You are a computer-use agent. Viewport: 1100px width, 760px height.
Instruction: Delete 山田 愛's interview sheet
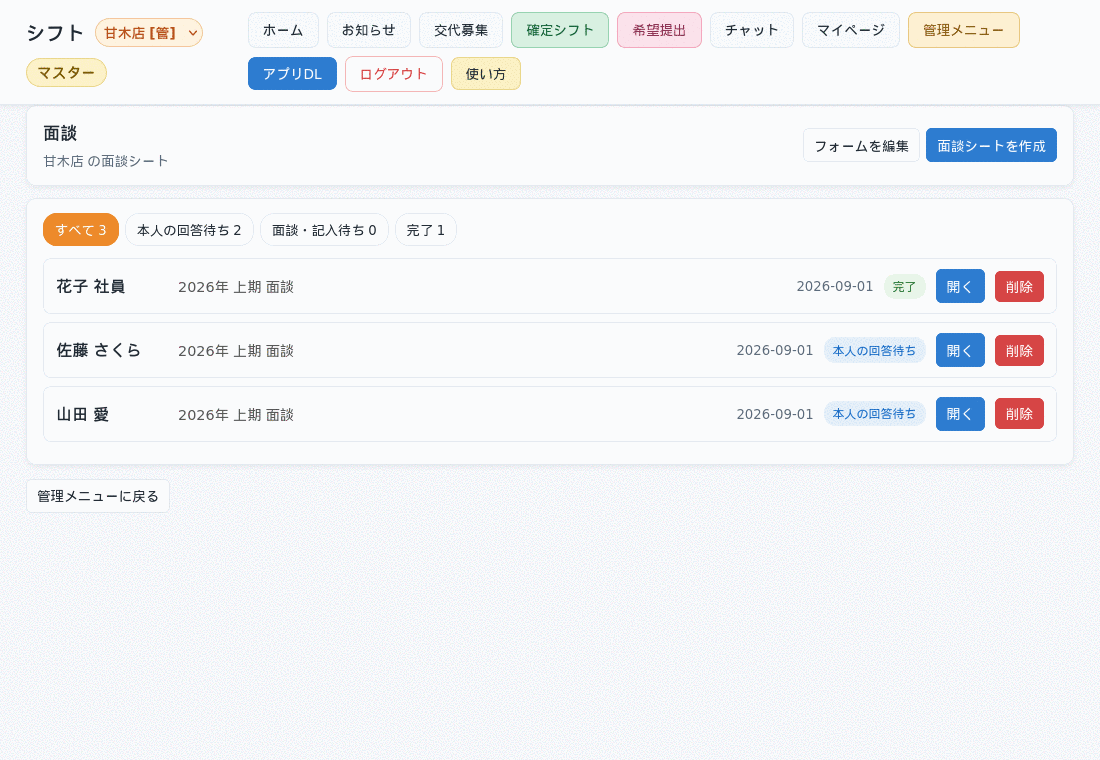click(x=1019, y=414)
